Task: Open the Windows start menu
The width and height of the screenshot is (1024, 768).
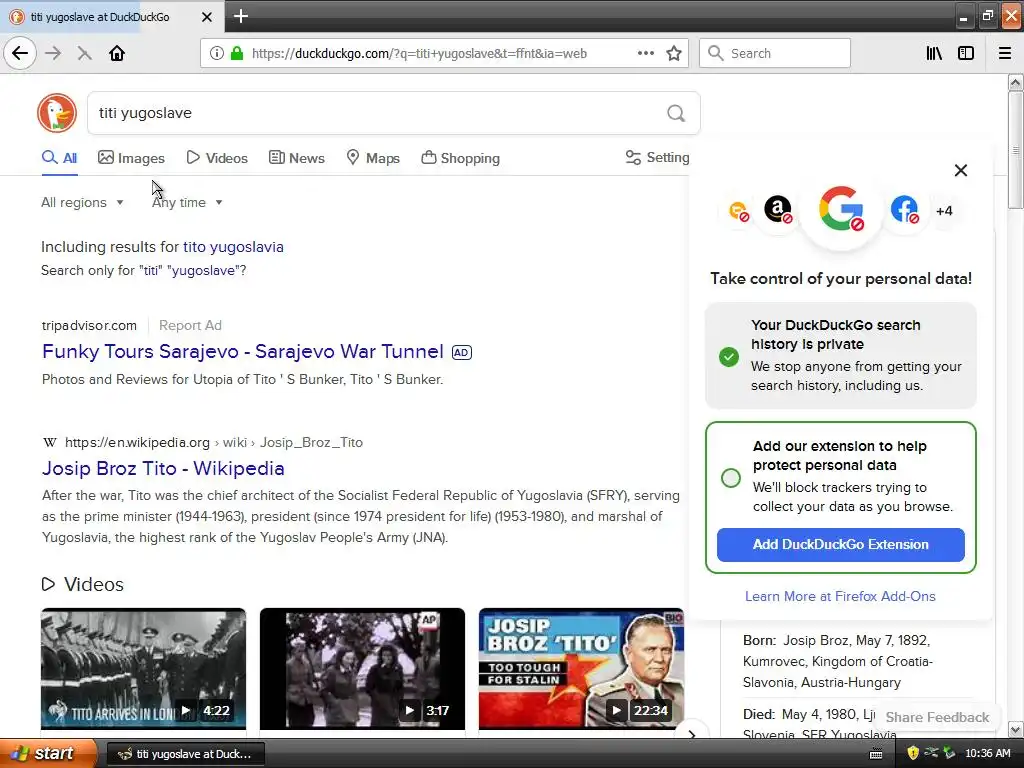Action: point(48,754)
